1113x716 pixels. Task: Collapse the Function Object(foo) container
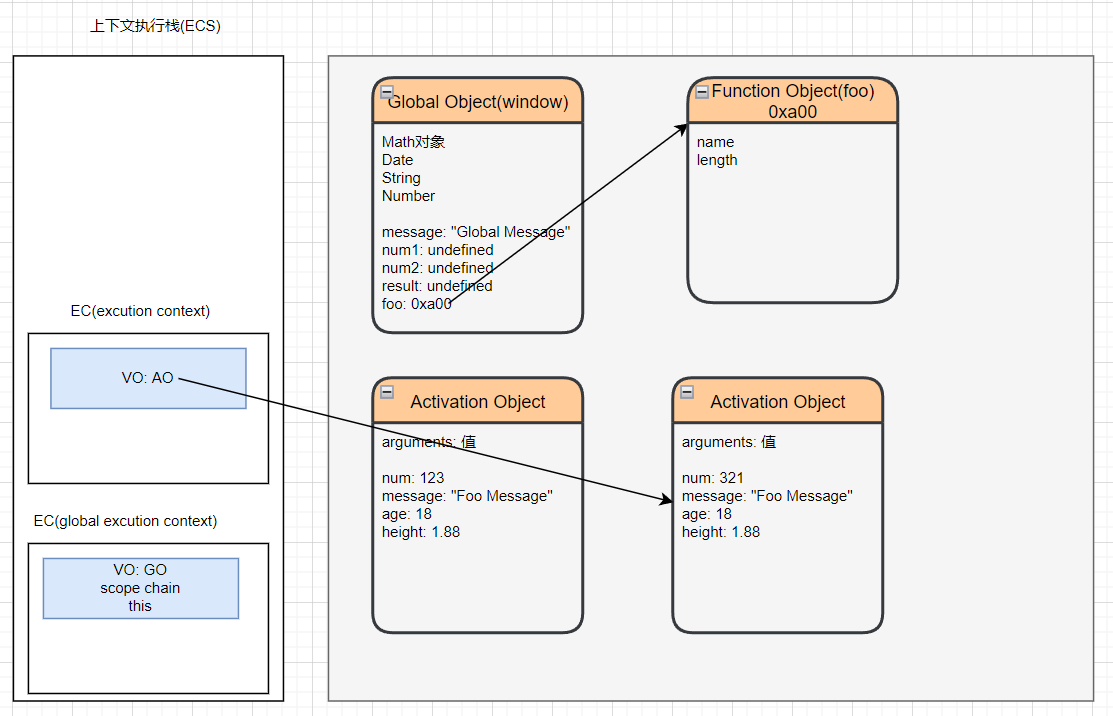point(702,92)
